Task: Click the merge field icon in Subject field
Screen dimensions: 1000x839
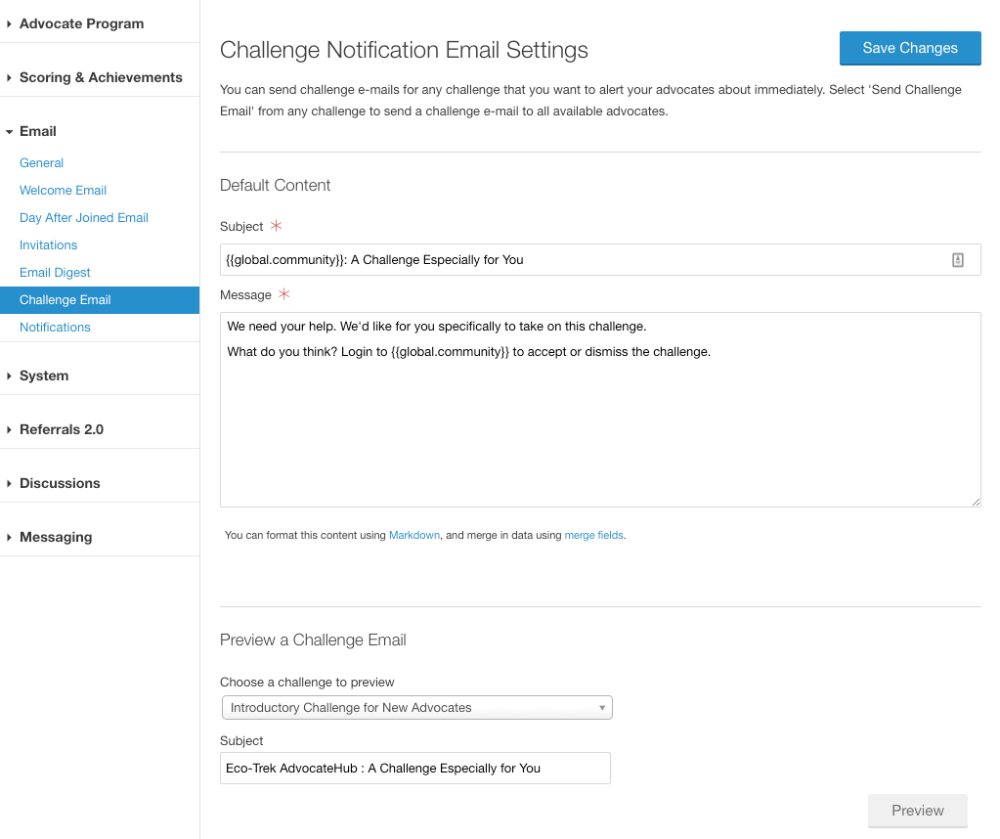Action: (x=957, y=259)
